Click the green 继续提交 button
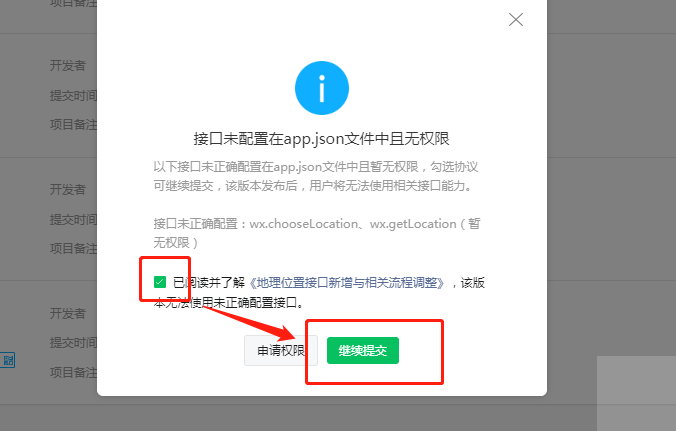676x431 pixels. pos(363,350)
